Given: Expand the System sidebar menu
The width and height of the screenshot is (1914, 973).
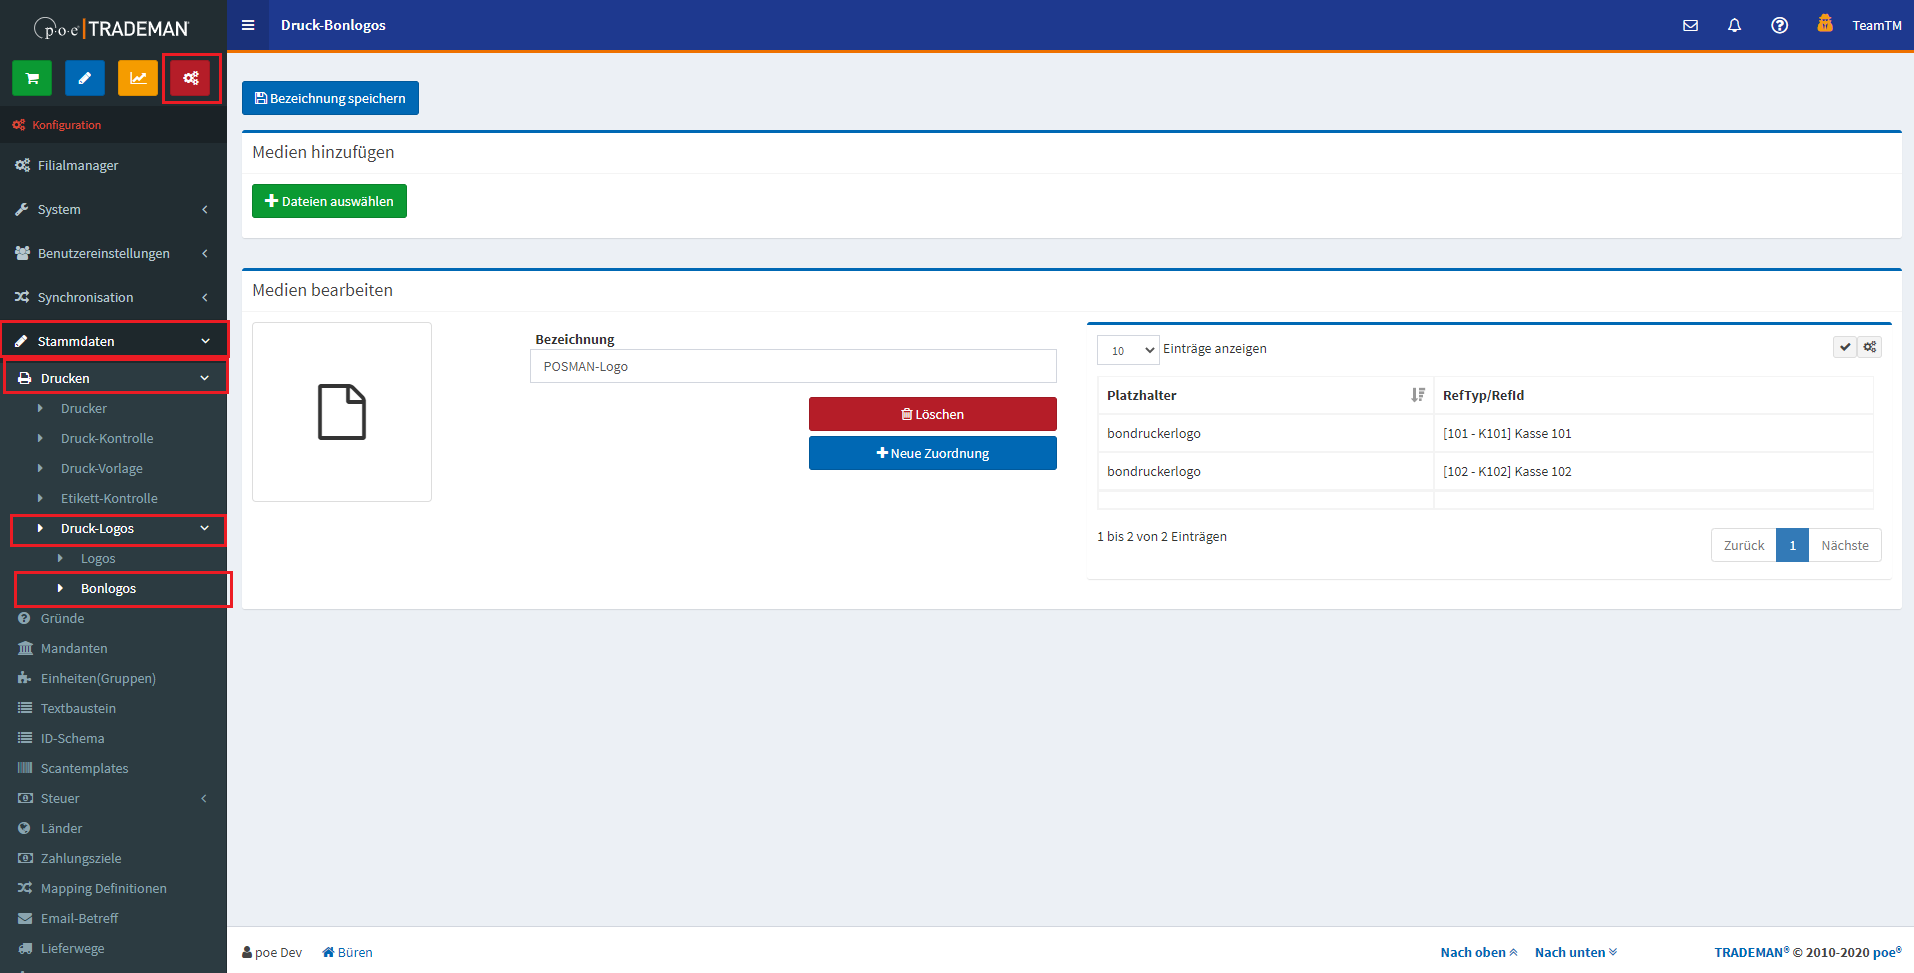Looking at the screenshot, I should tap(114, 210).
